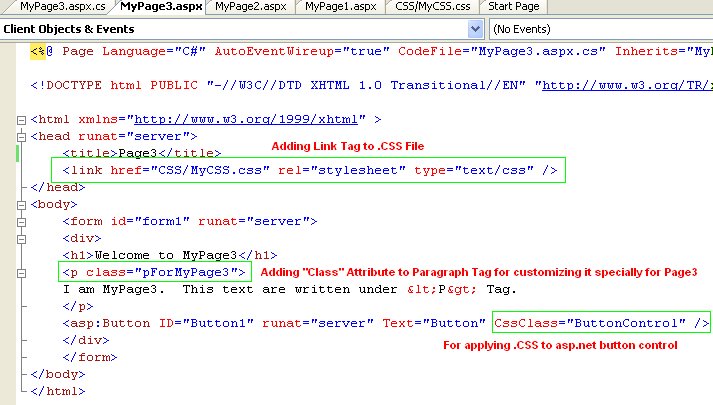Click the title Page3 line

pos(142,153)
